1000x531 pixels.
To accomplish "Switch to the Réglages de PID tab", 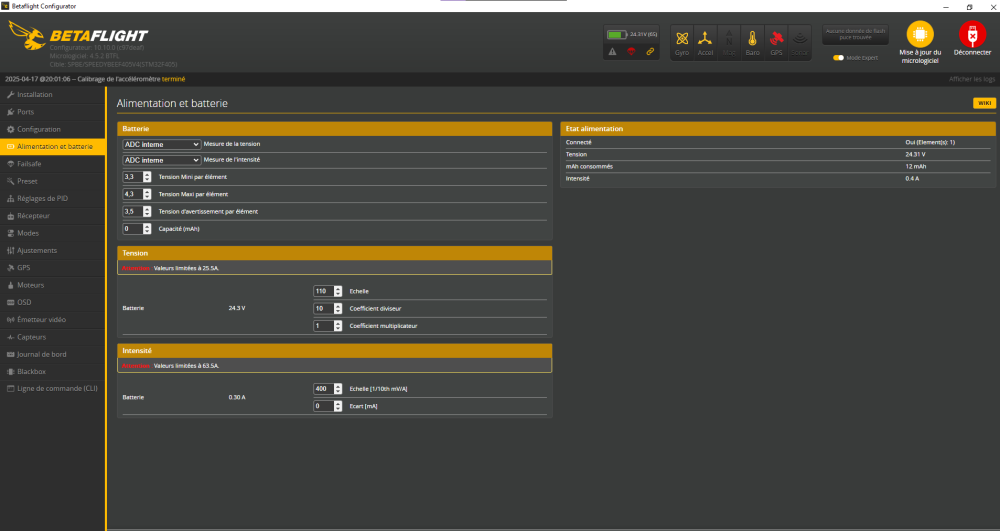I will click(42, 198).
